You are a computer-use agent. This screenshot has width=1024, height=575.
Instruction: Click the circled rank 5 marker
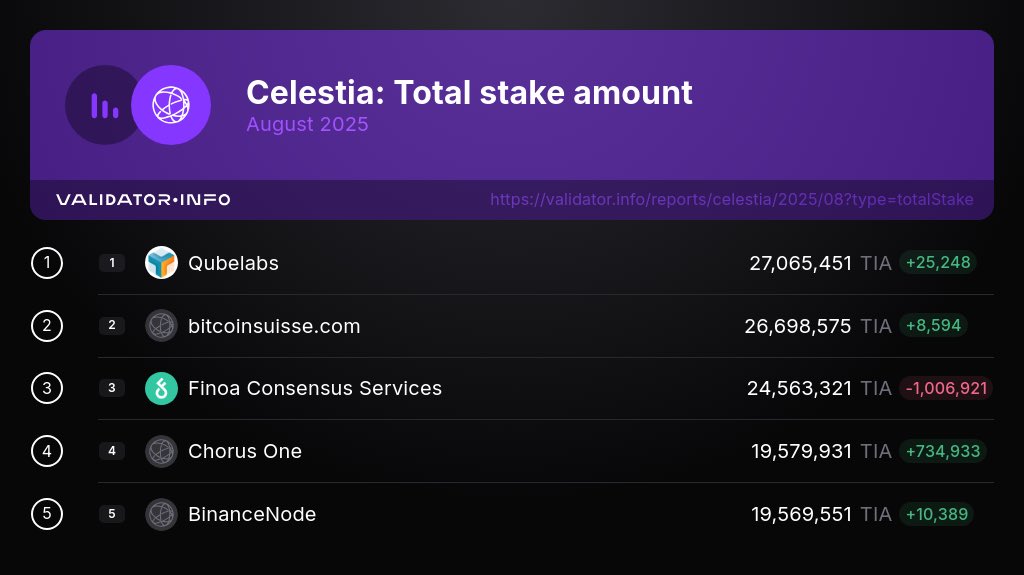47,515
